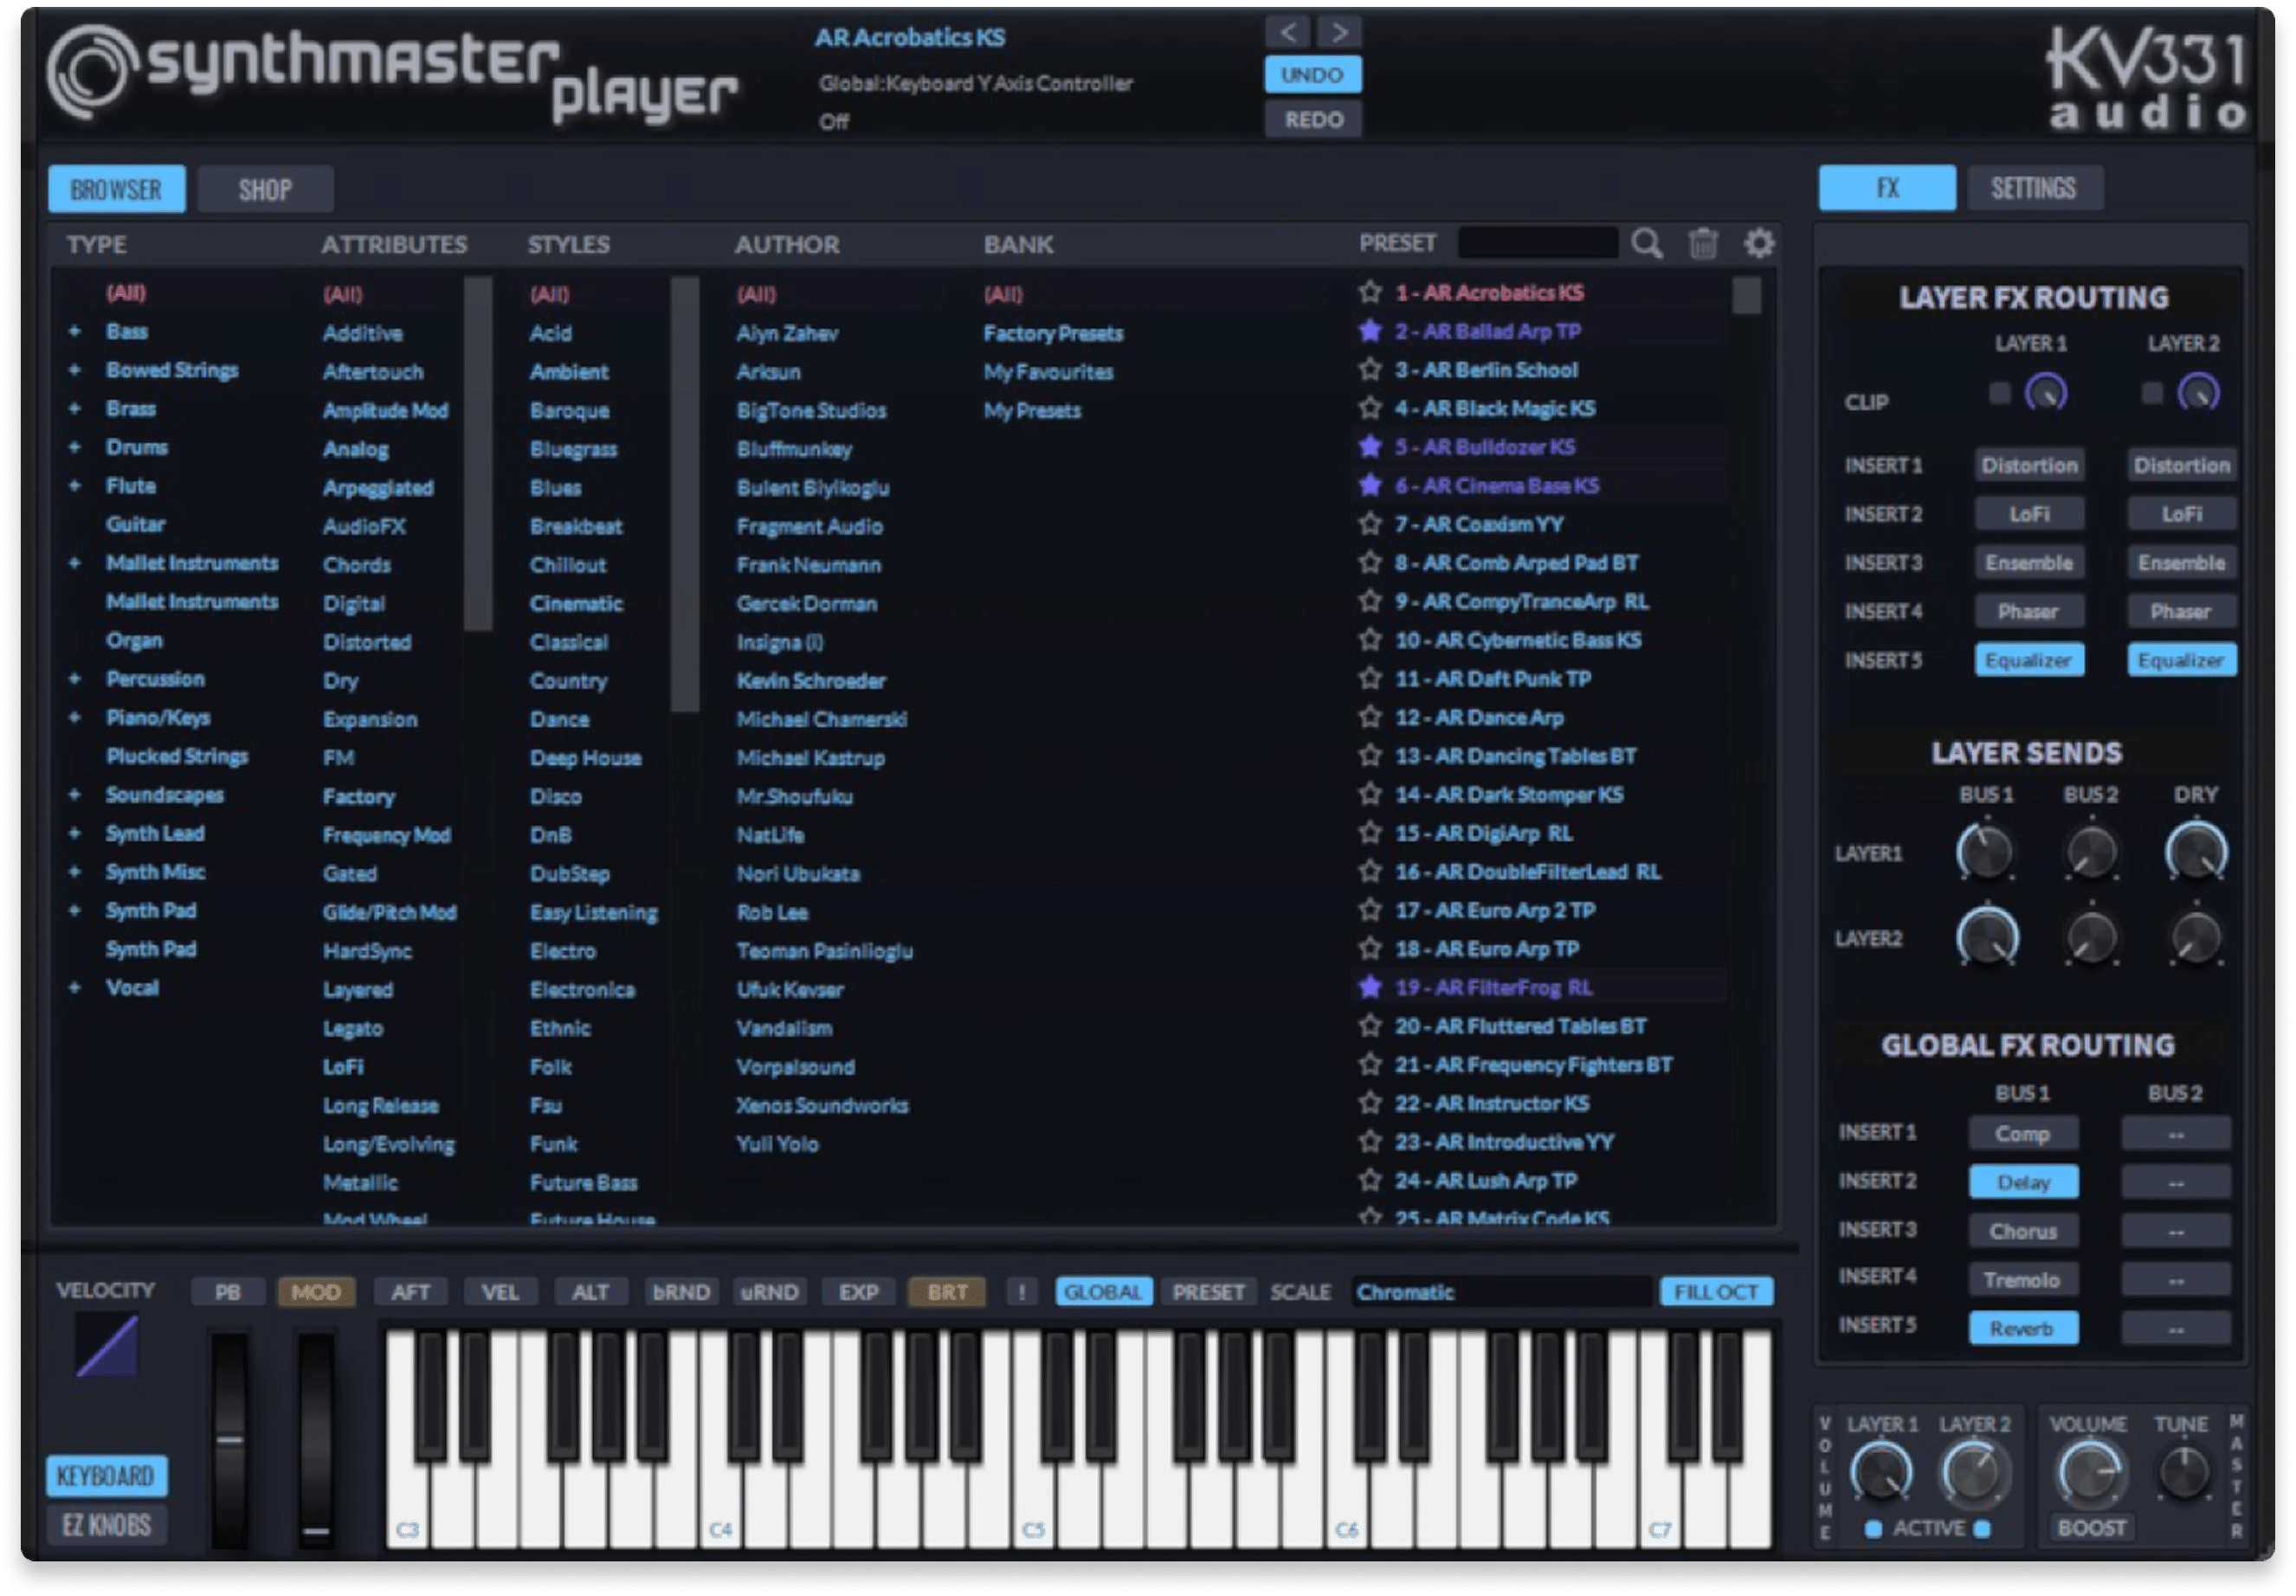Open browser settings gear icon
The width and height of the screenshot is (2296, 1596).
[x=1759, y=243]
